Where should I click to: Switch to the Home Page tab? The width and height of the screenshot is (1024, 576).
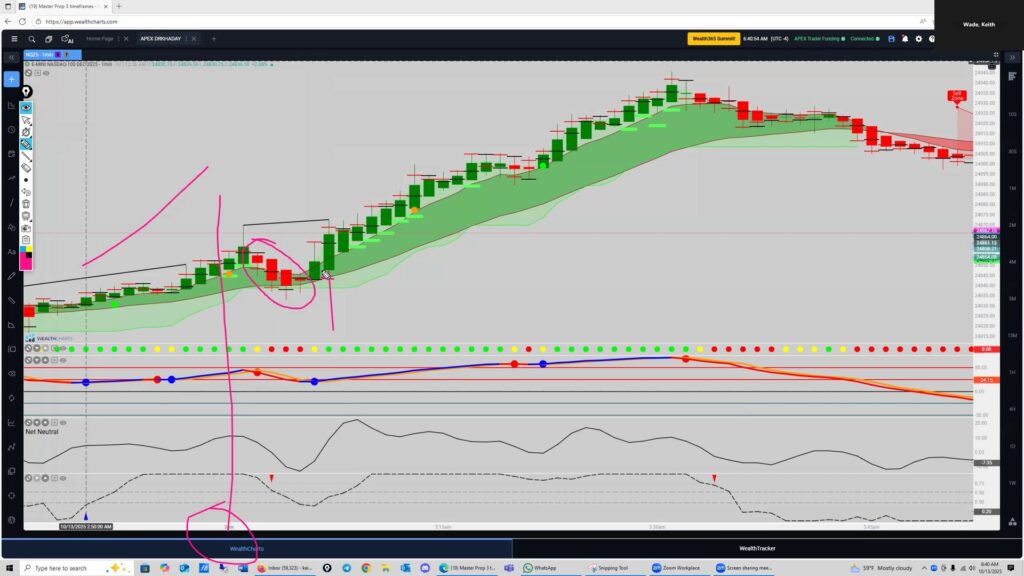[100, 39]
